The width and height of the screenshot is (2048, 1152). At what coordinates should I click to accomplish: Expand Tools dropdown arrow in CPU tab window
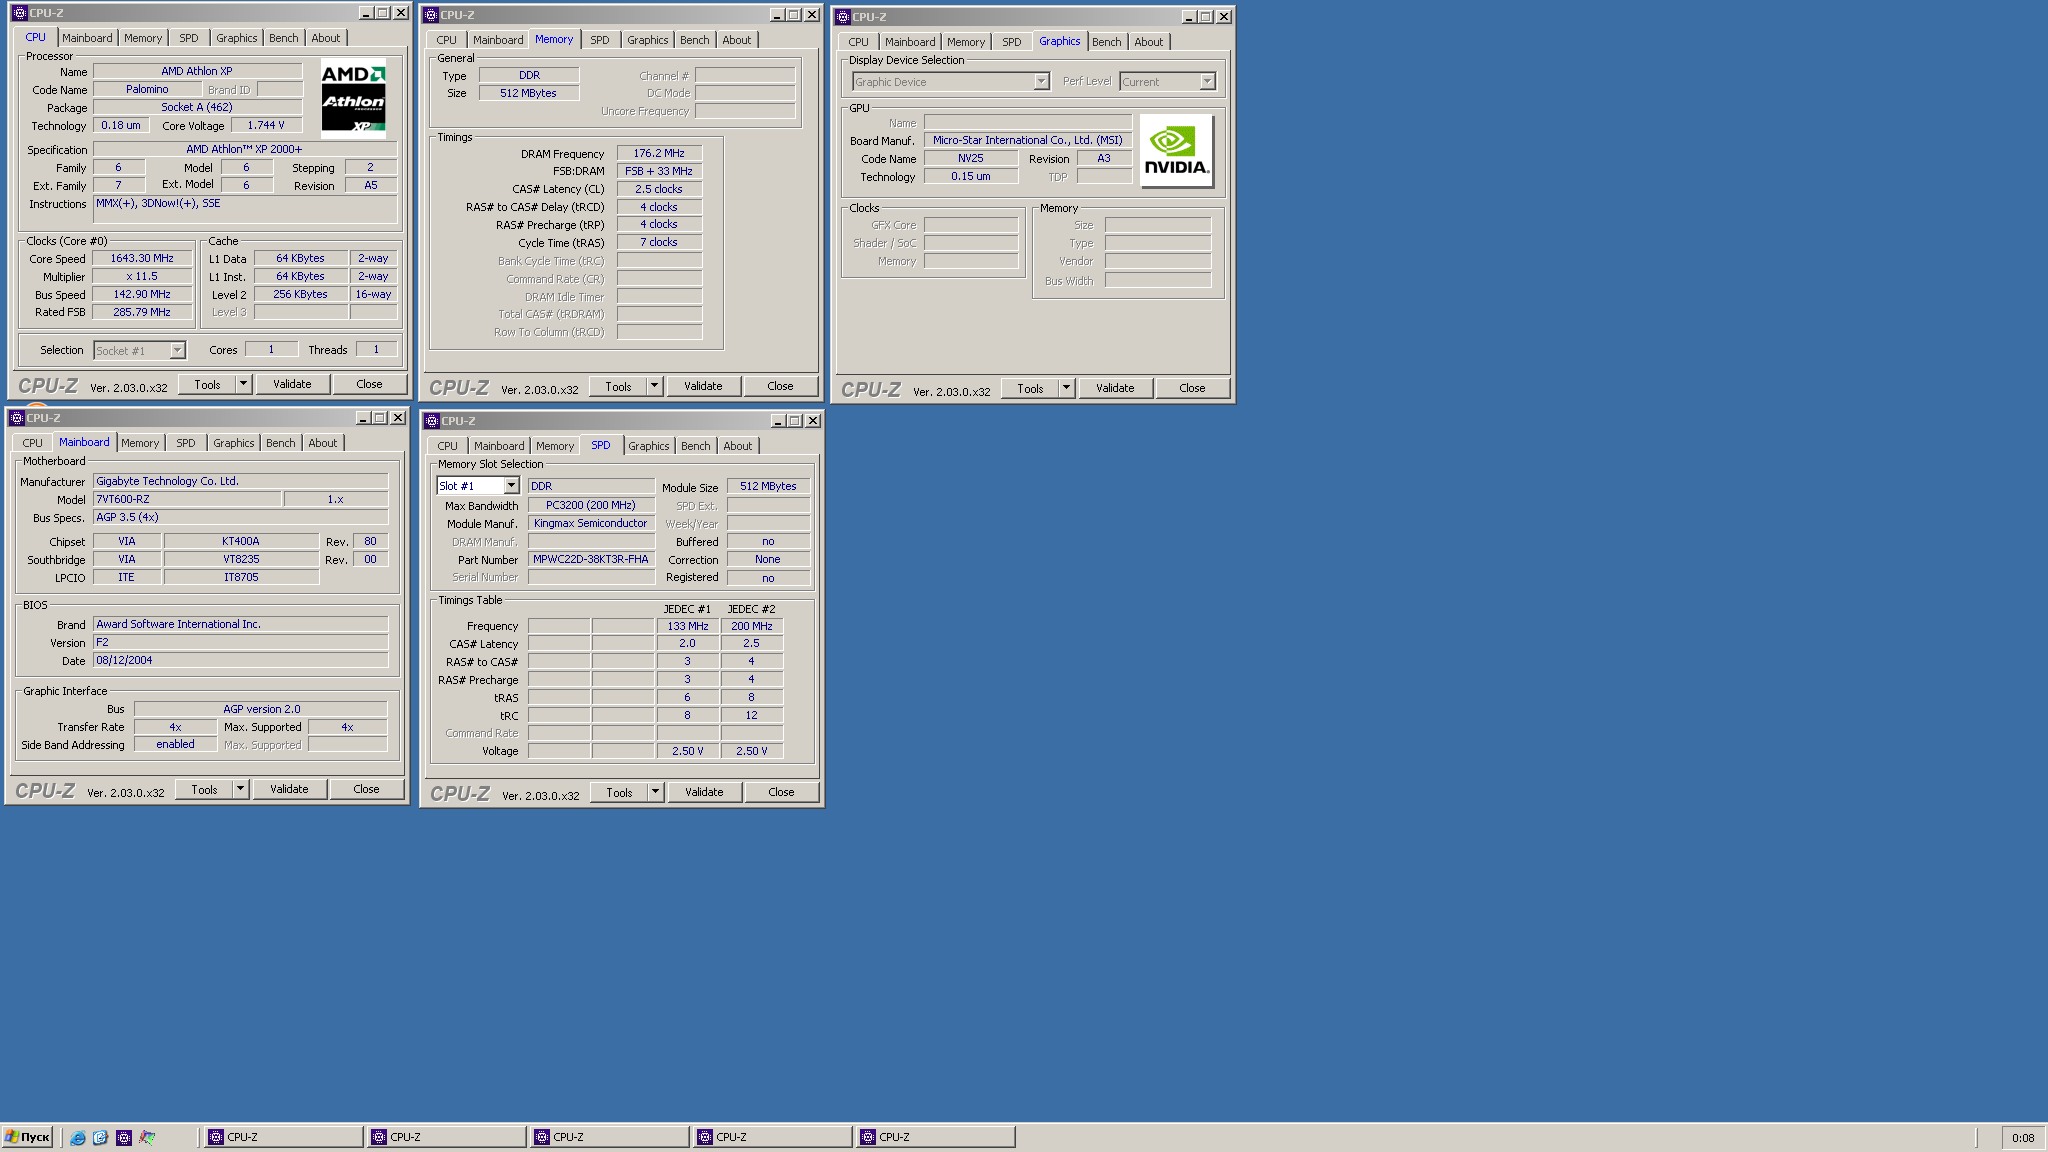pyautogui.click(x=243, y=384)
